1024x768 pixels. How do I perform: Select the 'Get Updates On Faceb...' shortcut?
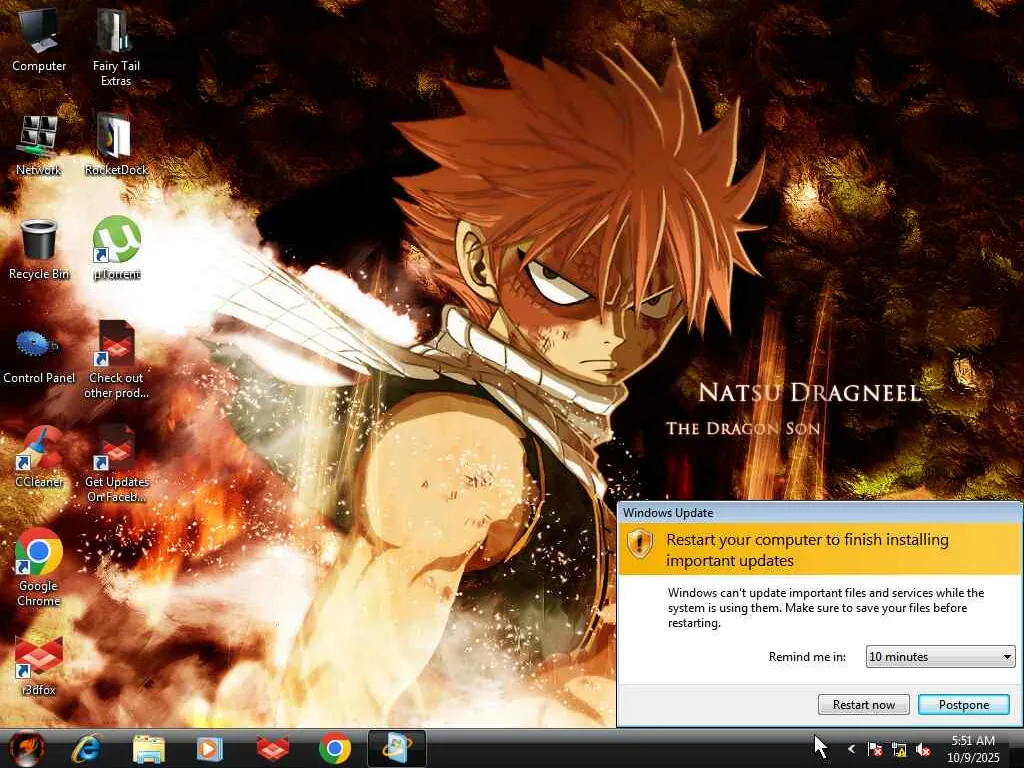[x=116, y=464]
